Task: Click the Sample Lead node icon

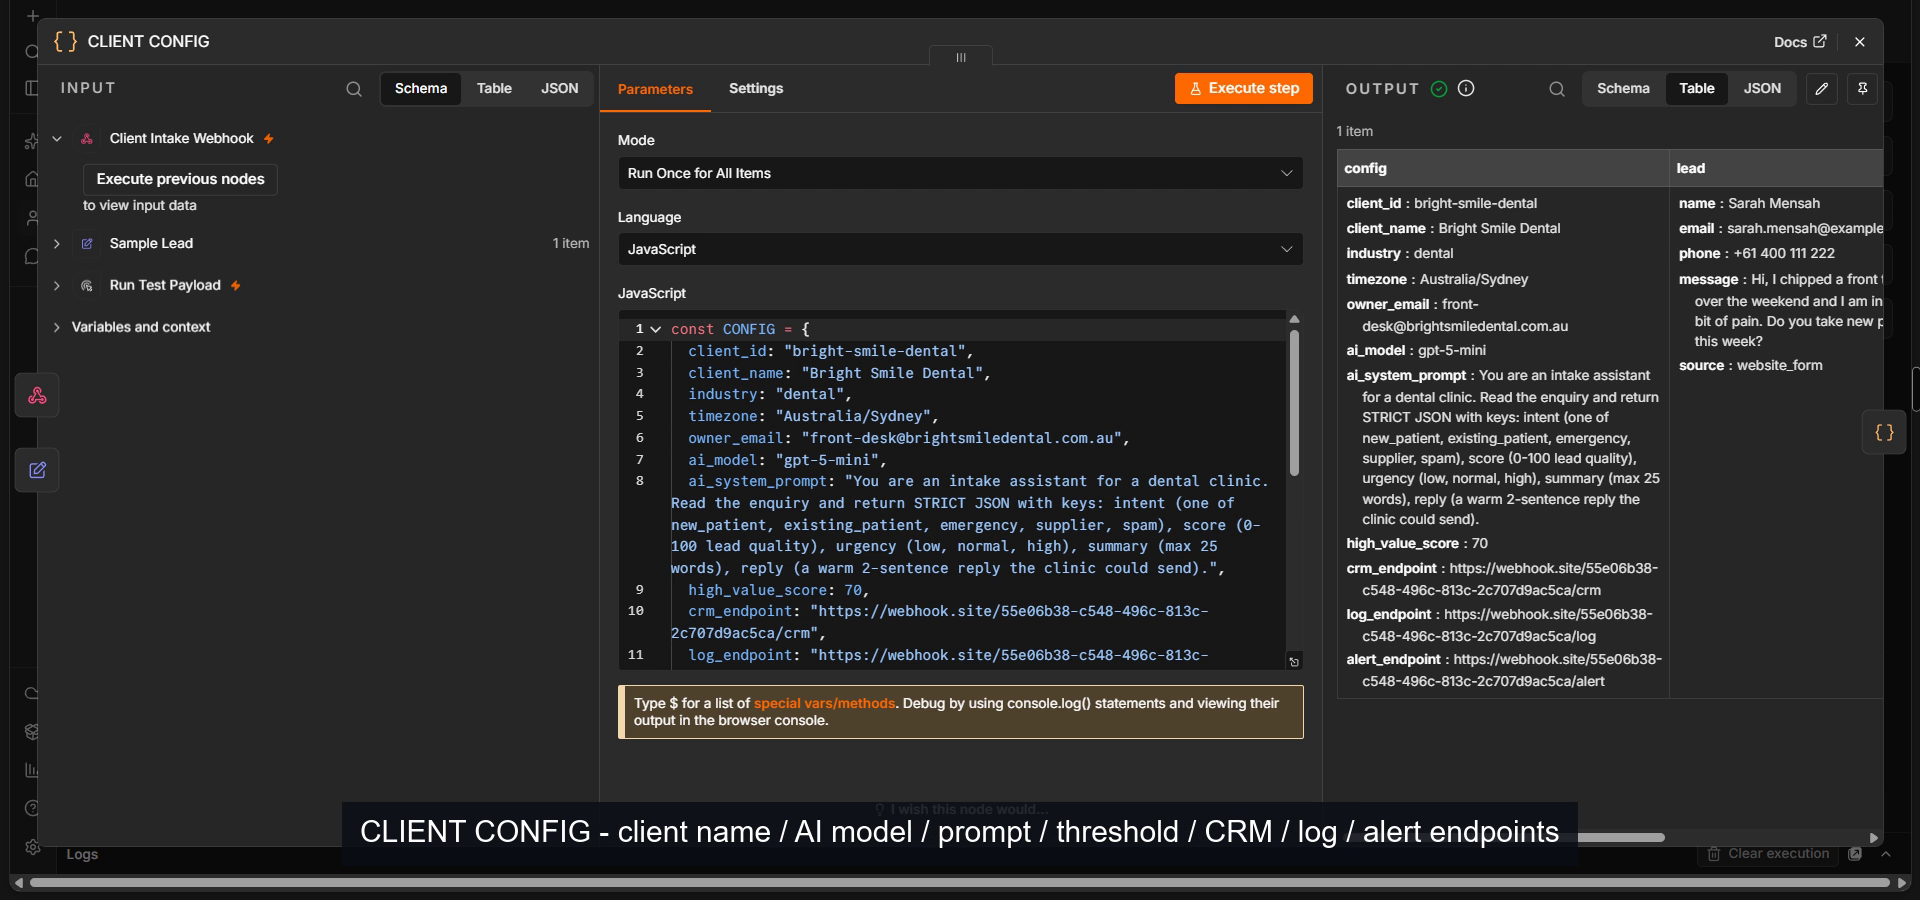Action: [x=87, y=244]
